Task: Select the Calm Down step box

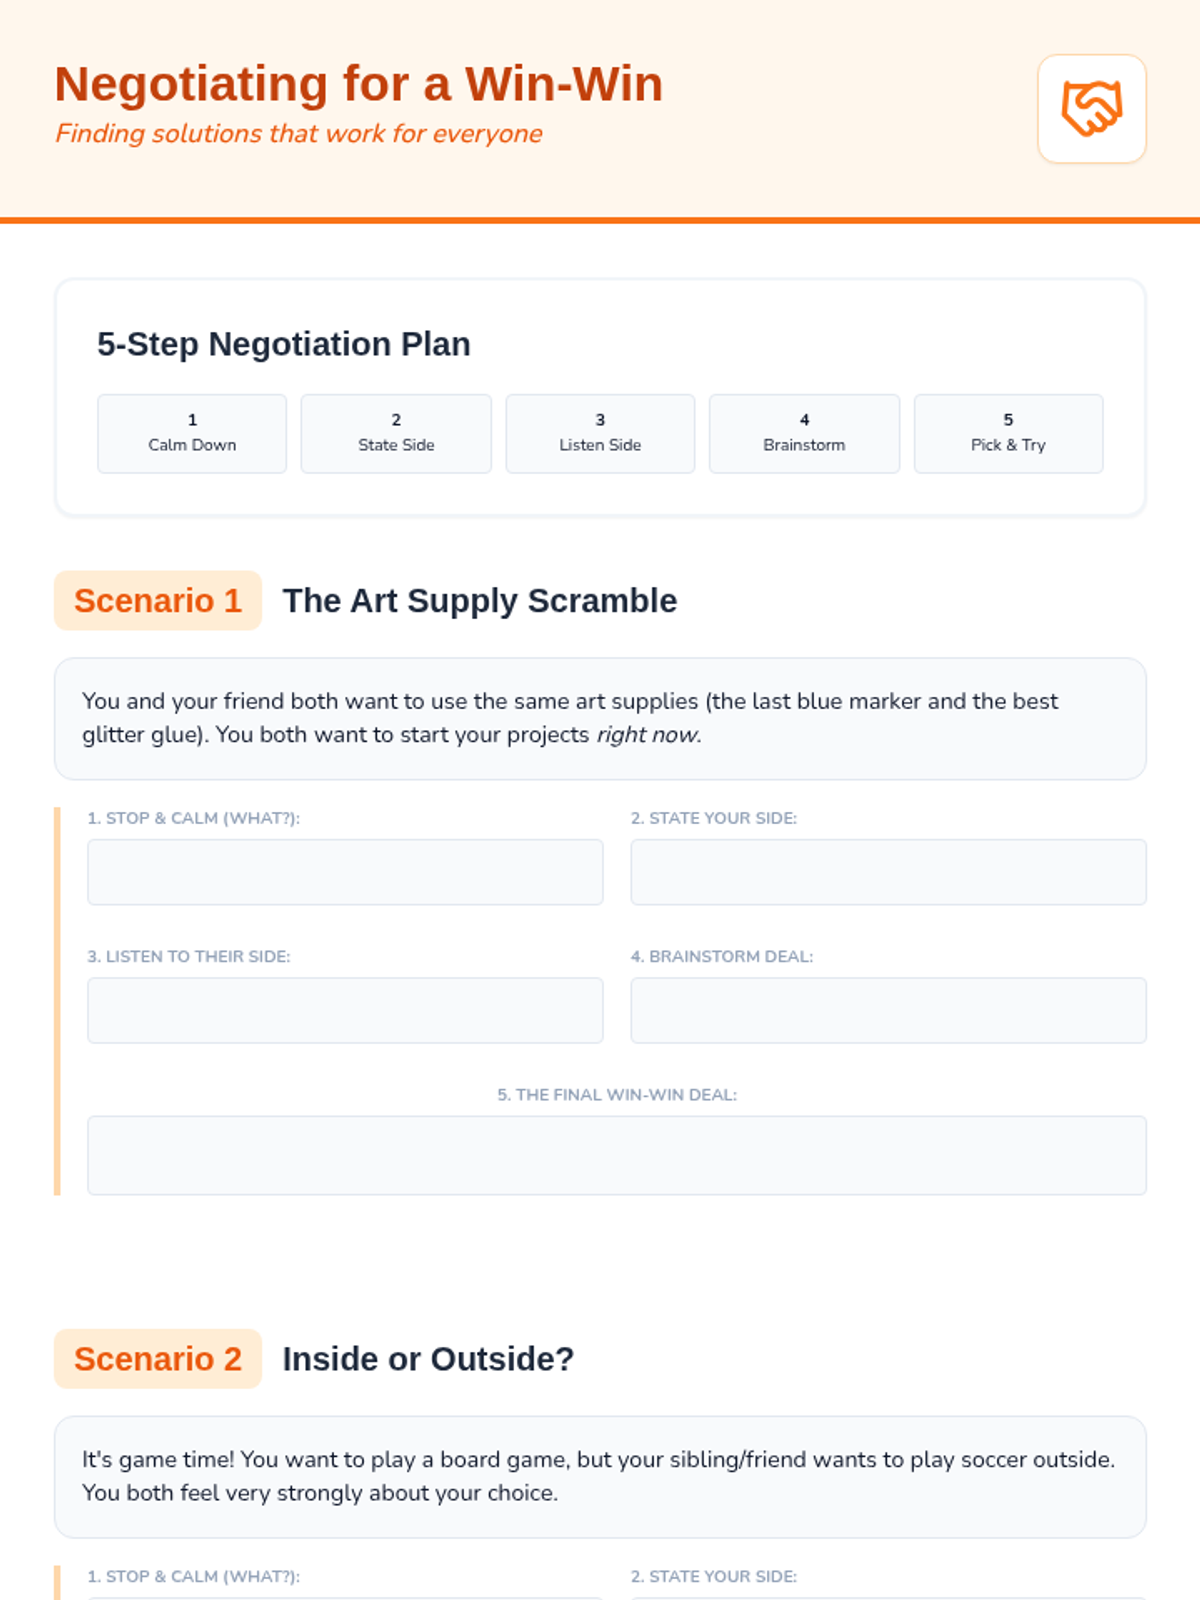Action: (x=192, y=433)
